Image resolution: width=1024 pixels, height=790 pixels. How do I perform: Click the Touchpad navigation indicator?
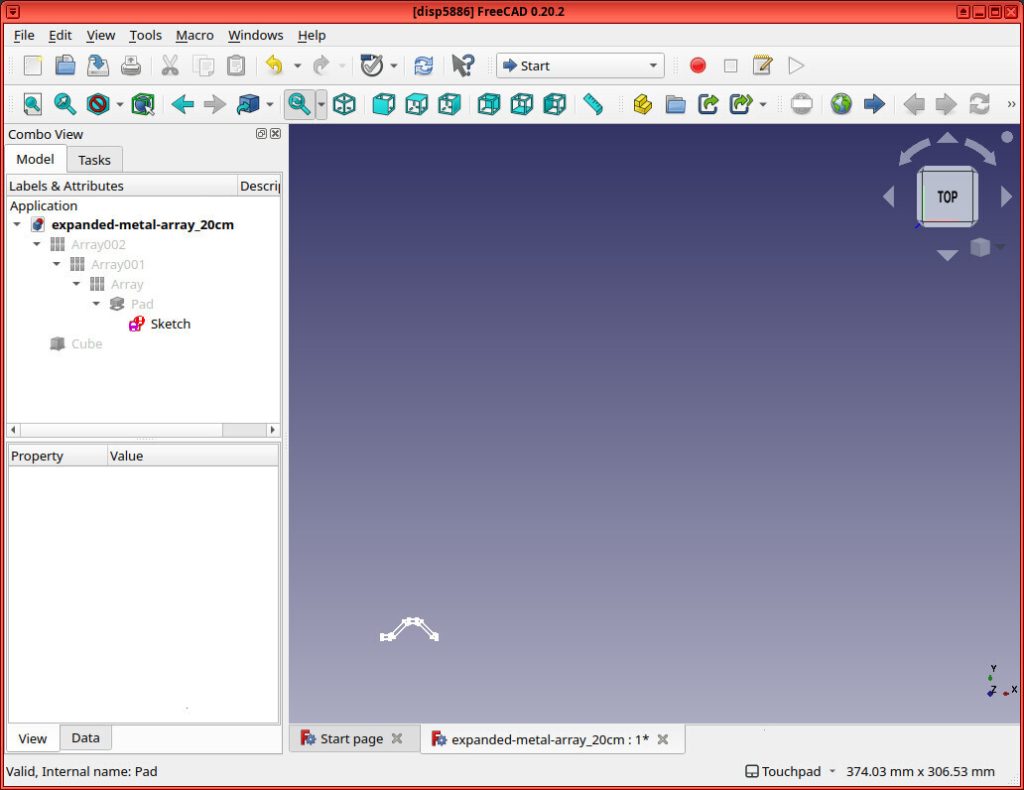click(x=789, y=771)
